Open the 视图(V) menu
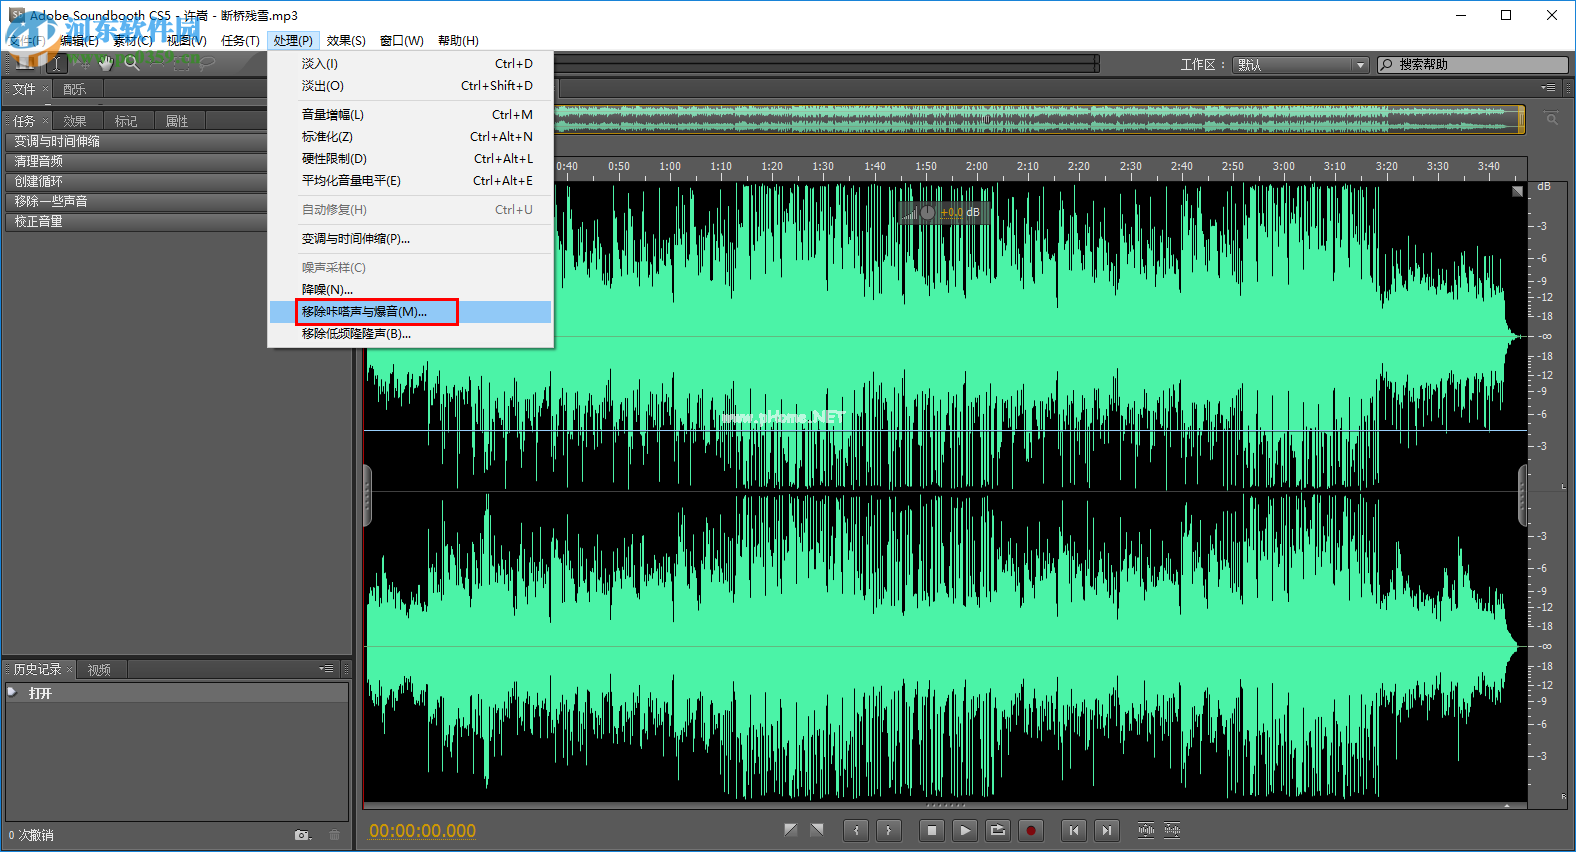Viewport: 1576px width, 852px height. click(x=187, y=41)
